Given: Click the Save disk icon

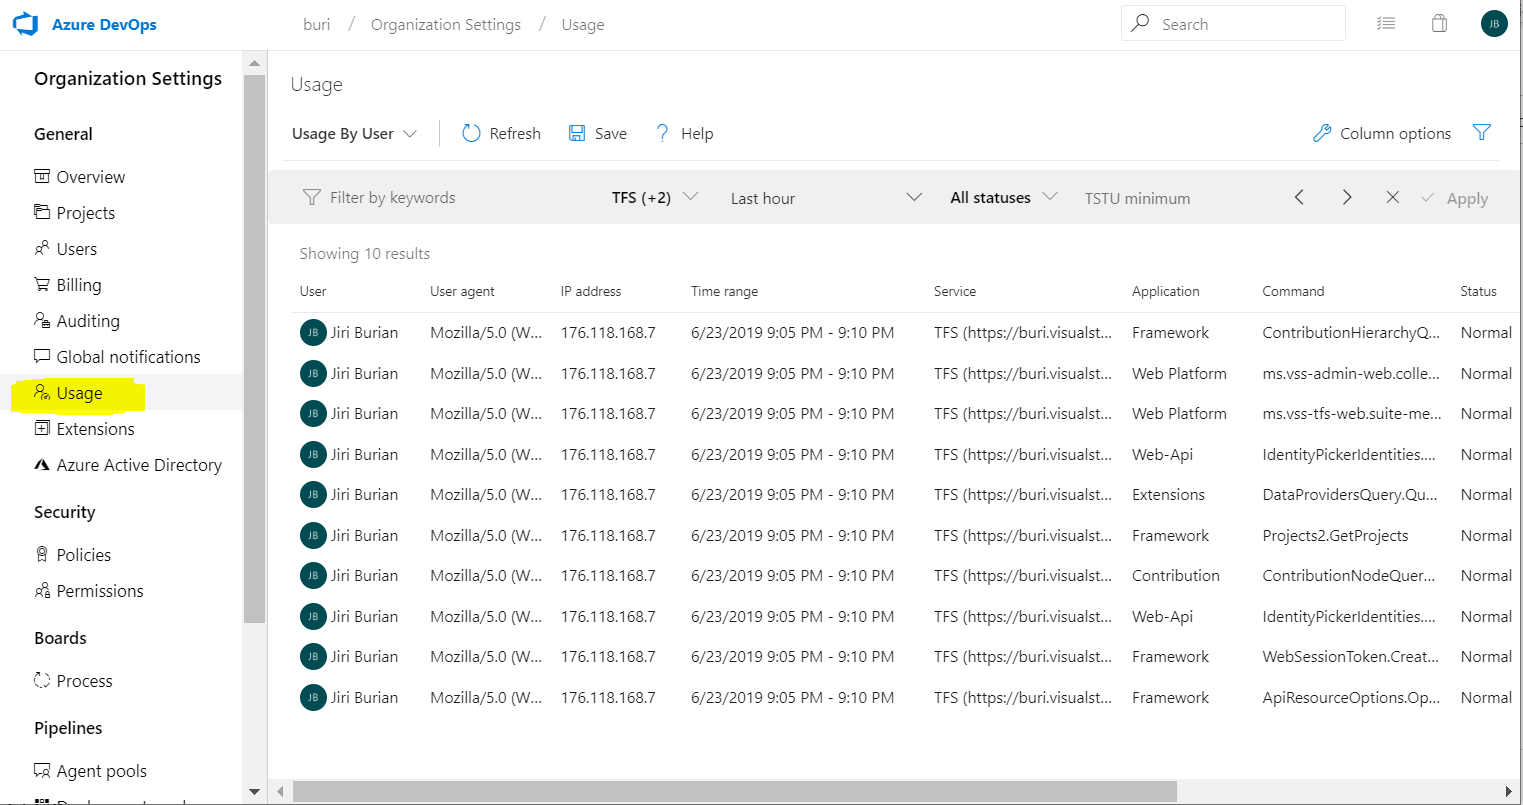Looking at the screenshot, I should point(577,133).
